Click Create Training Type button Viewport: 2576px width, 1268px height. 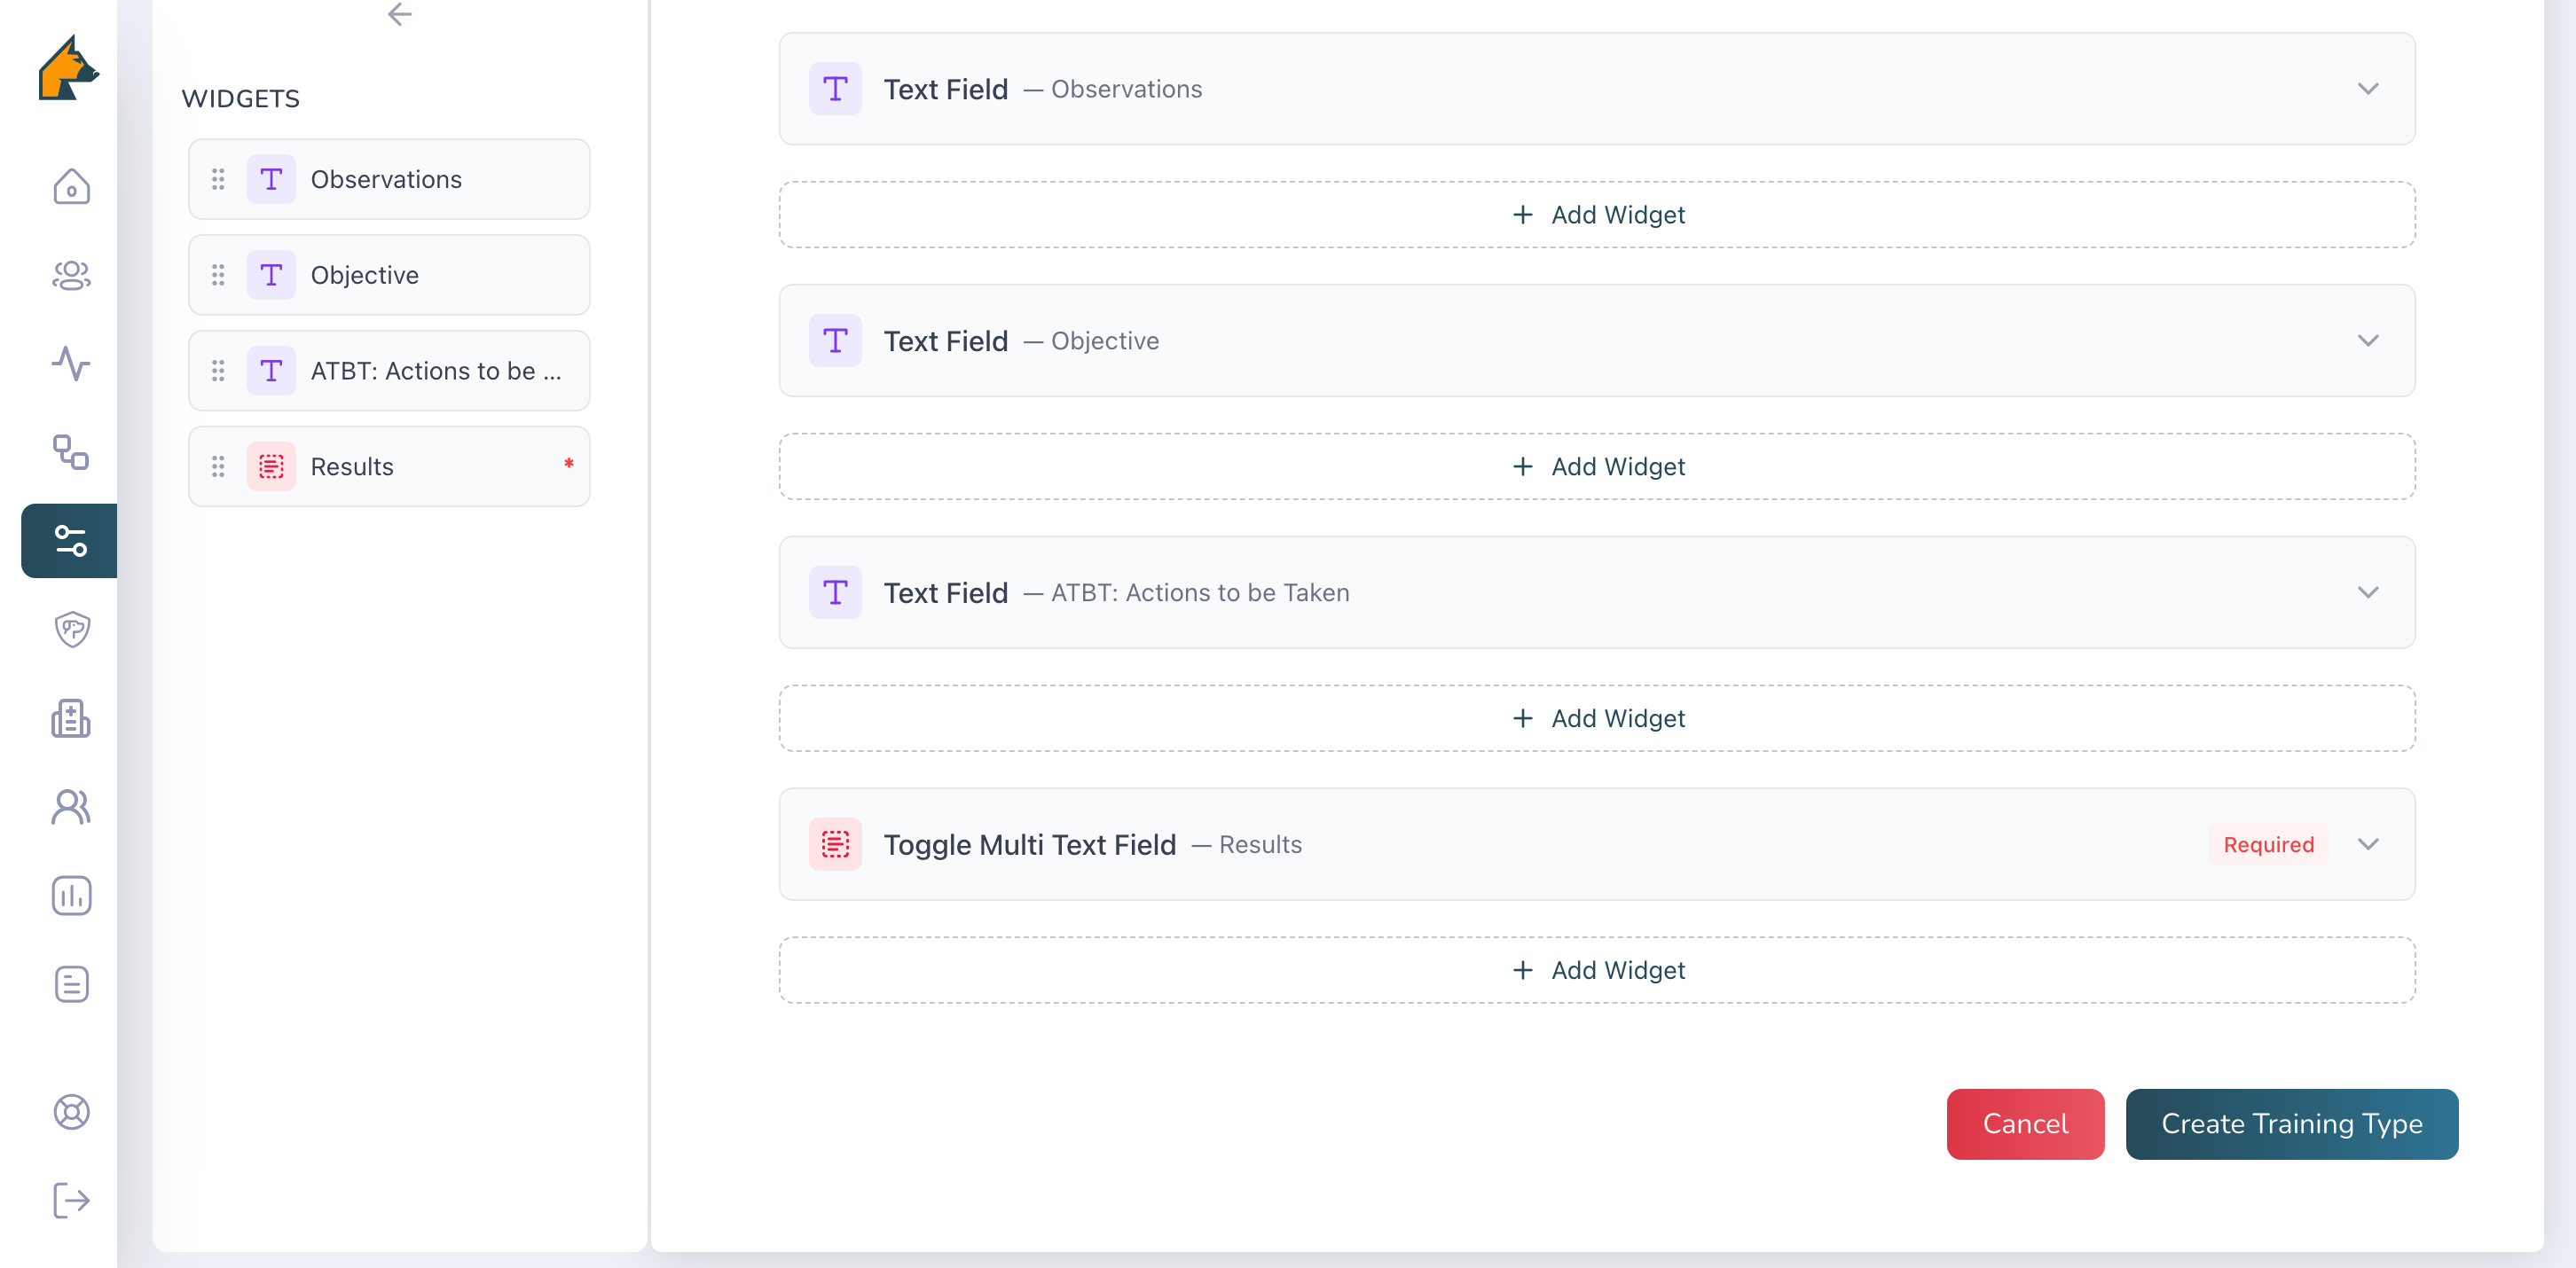[2291, 1124]
